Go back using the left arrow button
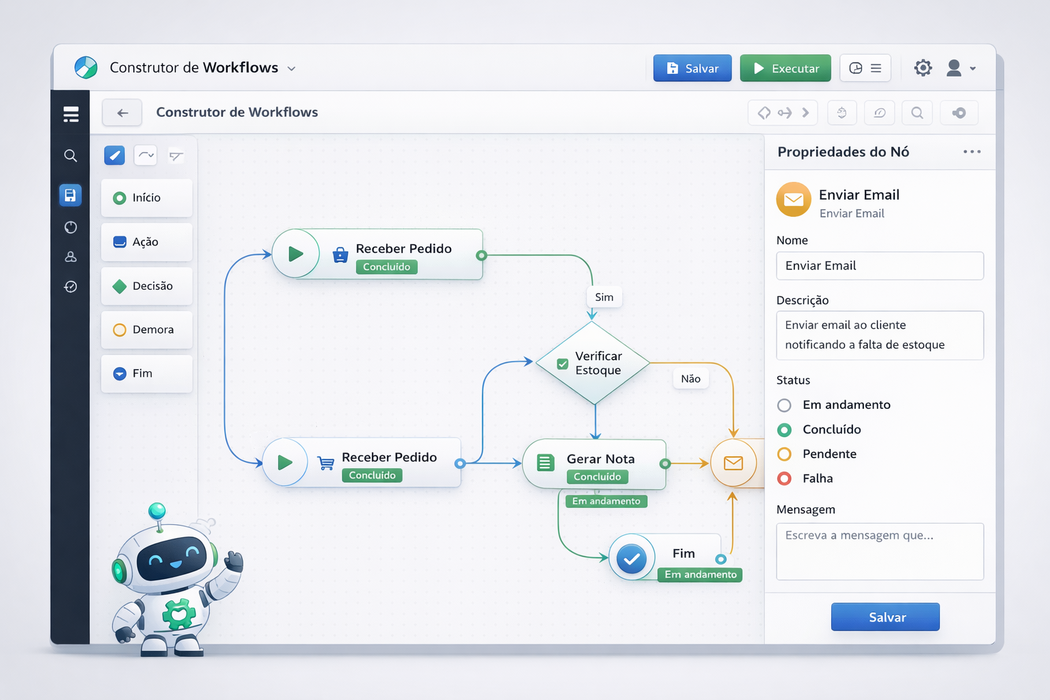This screenshot has height=700, width=1050. pyautogui.click(x=122, y=113)
